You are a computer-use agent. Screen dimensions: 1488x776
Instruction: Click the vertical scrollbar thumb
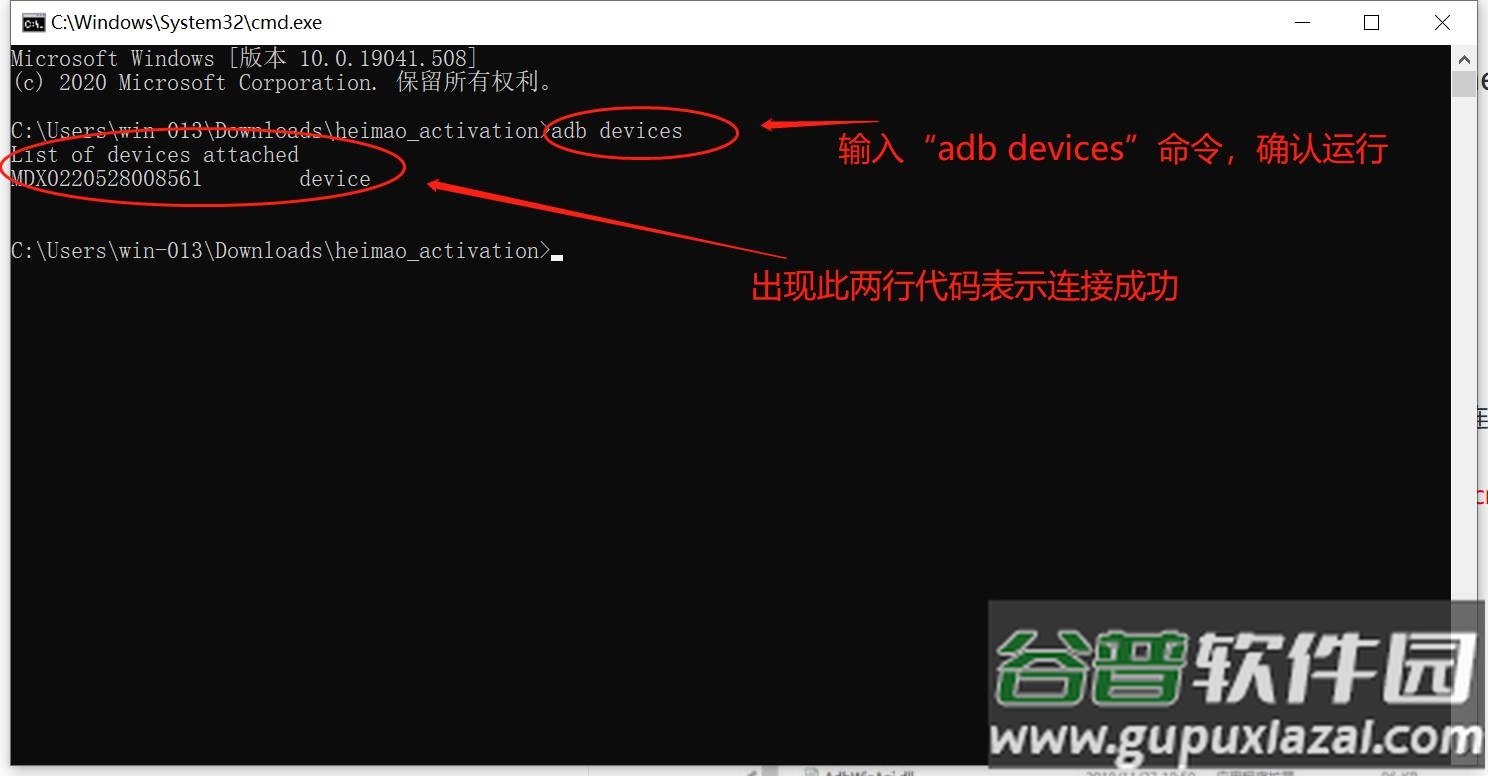(1463, 82)
